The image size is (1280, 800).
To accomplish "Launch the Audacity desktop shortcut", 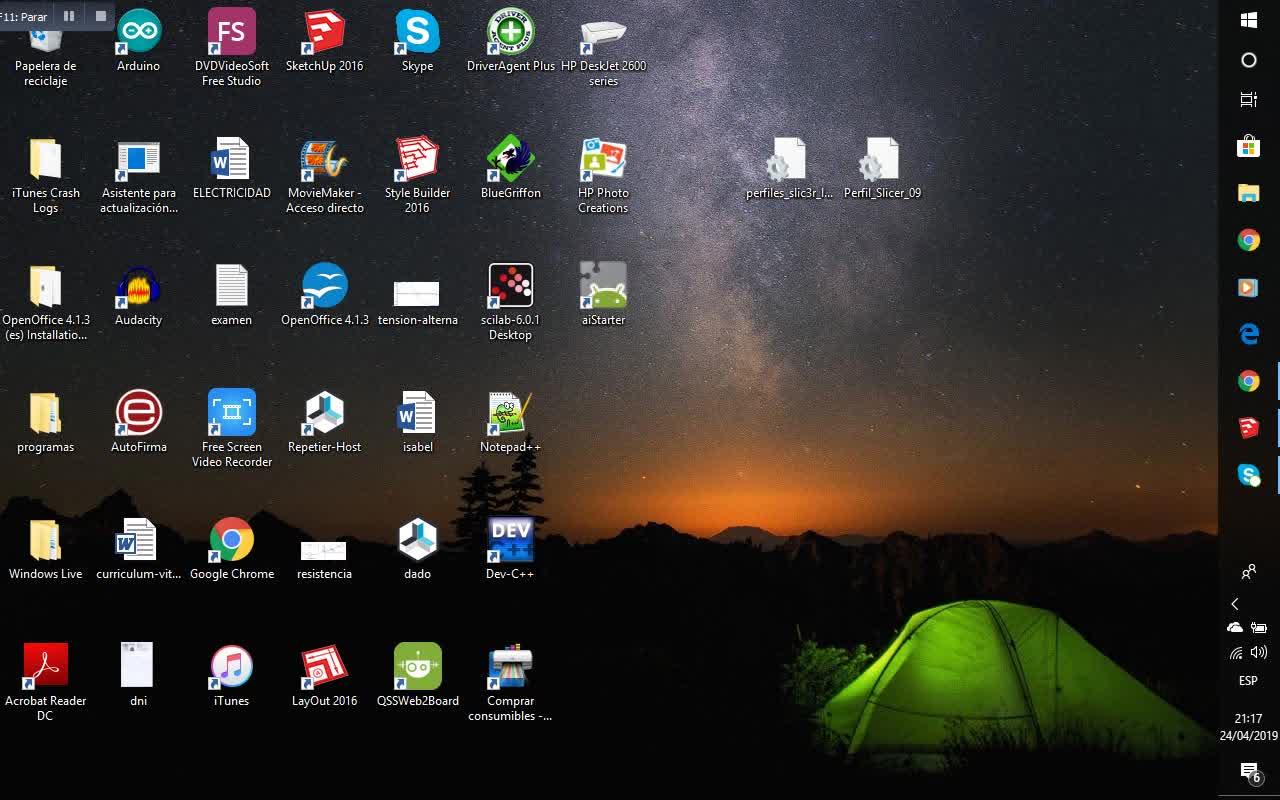I will pyautogui.click(x=138, y=295).
